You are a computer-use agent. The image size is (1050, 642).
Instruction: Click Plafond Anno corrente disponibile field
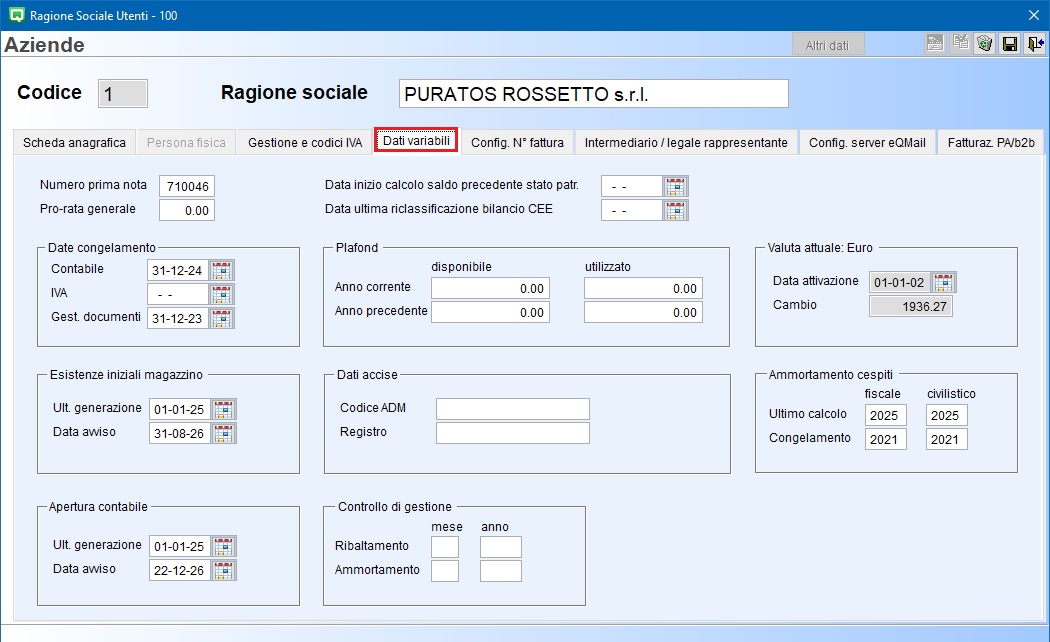[x=490, y=289]
